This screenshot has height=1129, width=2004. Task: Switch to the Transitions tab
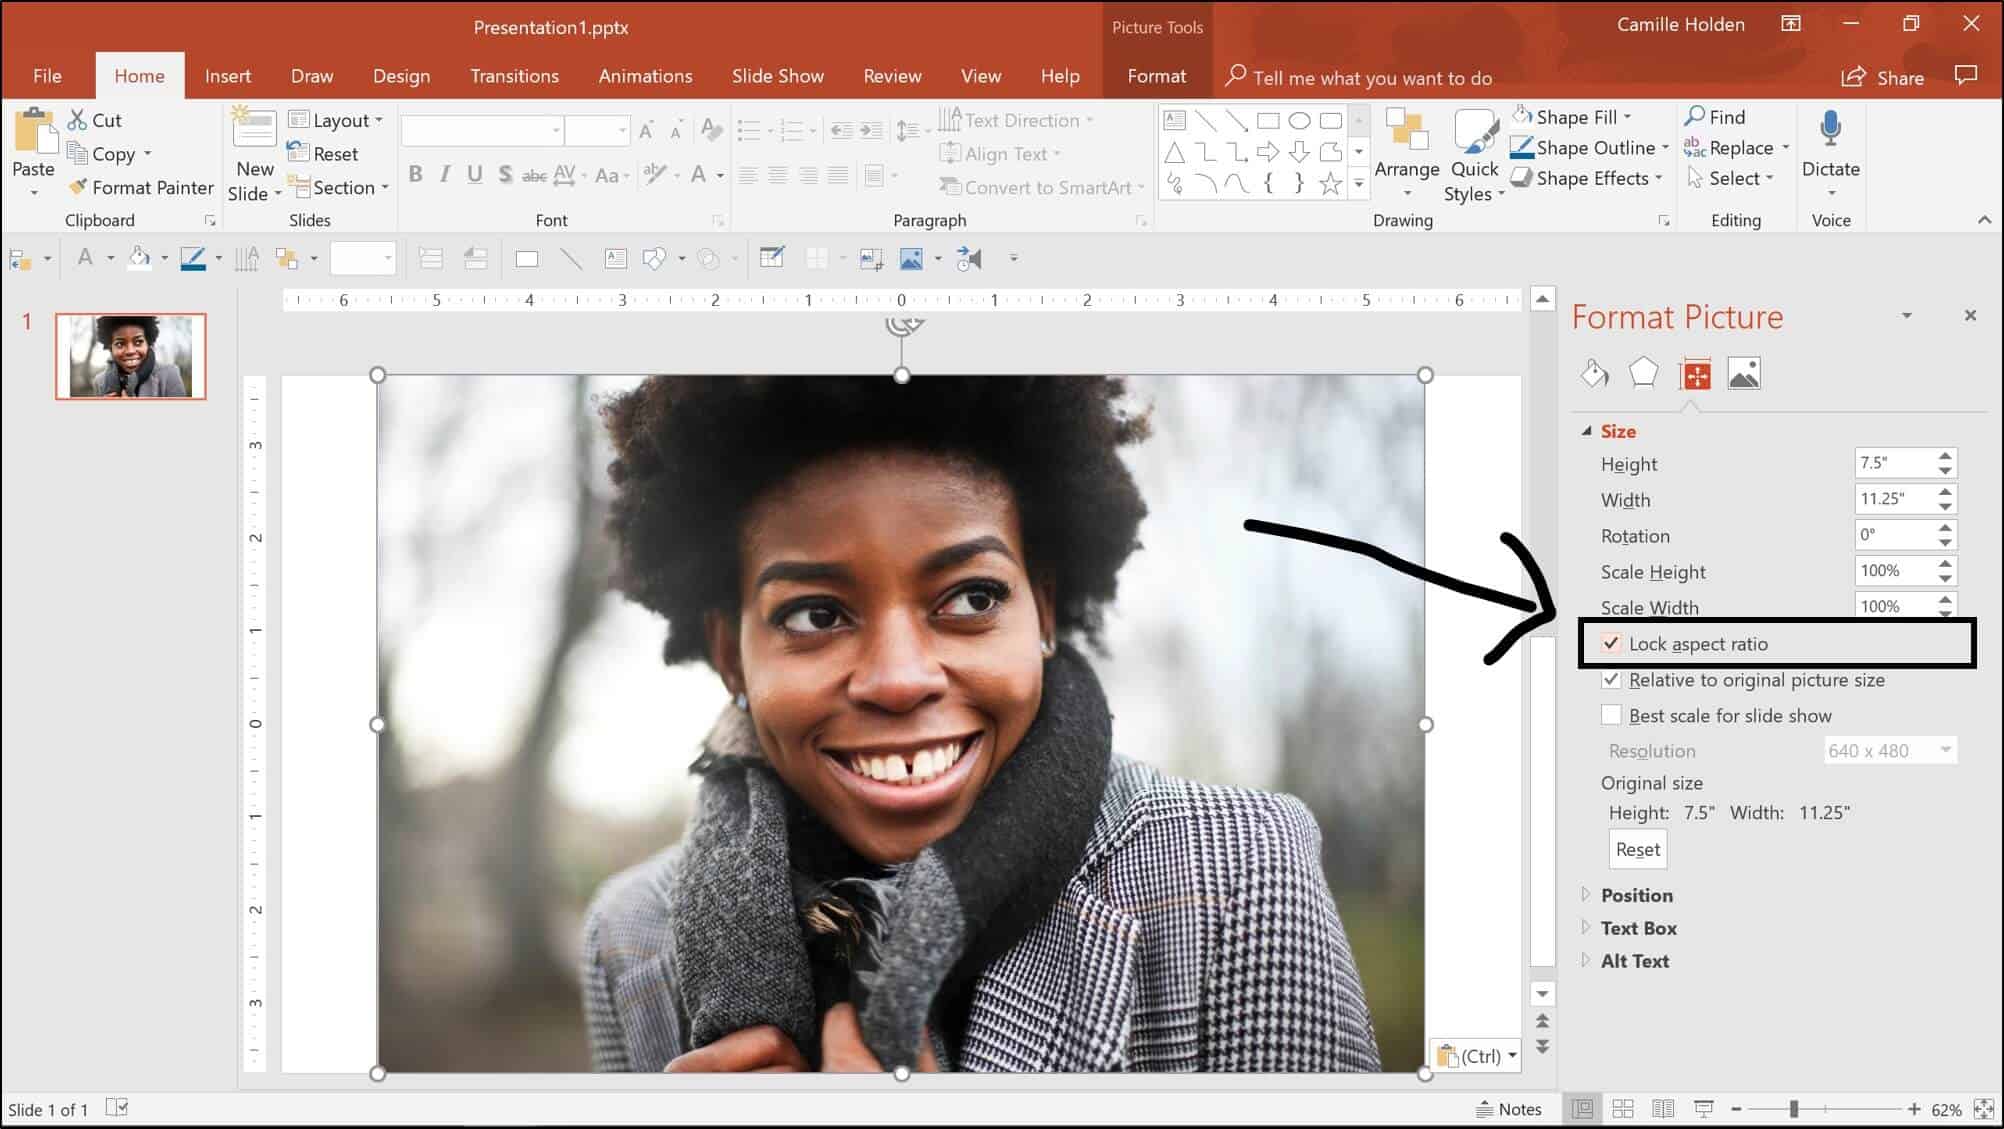(514, 76)
